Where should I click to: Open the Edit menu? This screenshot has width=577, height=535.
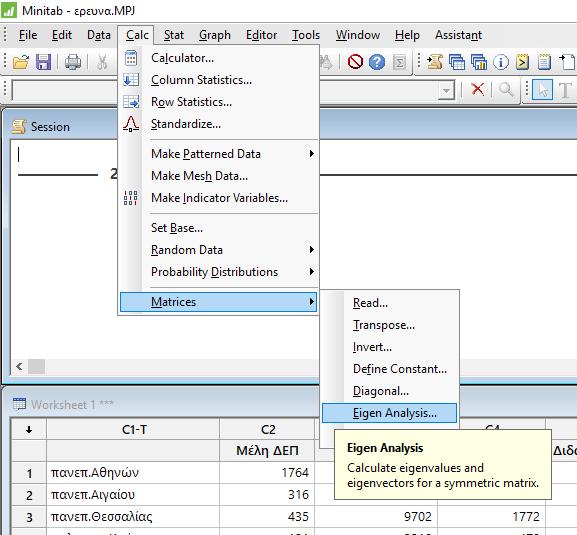(x=61, y=35)
